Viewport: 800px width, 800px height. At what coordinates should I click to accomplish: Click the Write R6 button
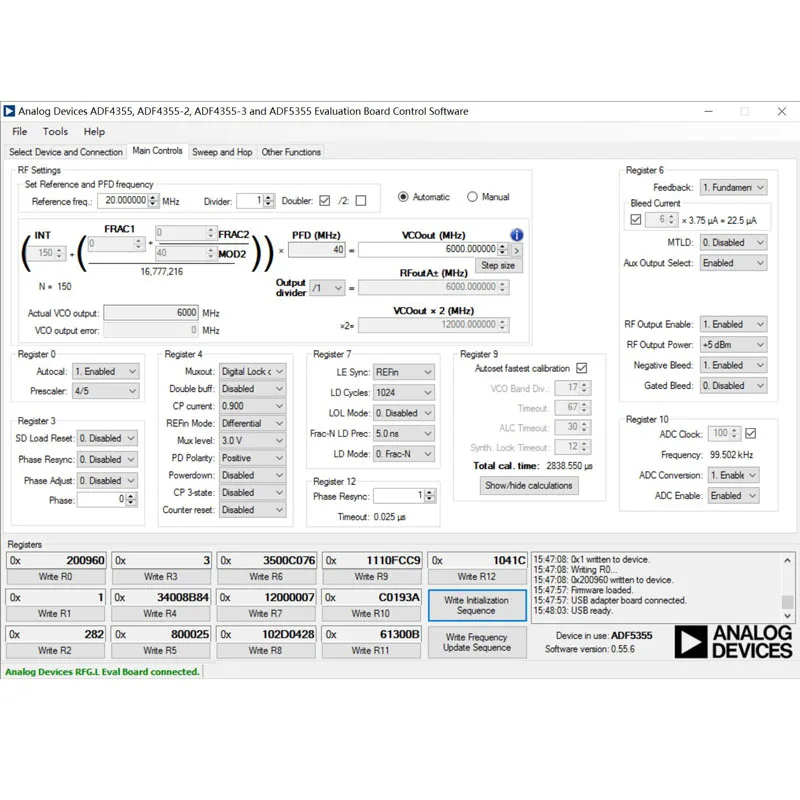pyautogui.click(x=266, y=577)
